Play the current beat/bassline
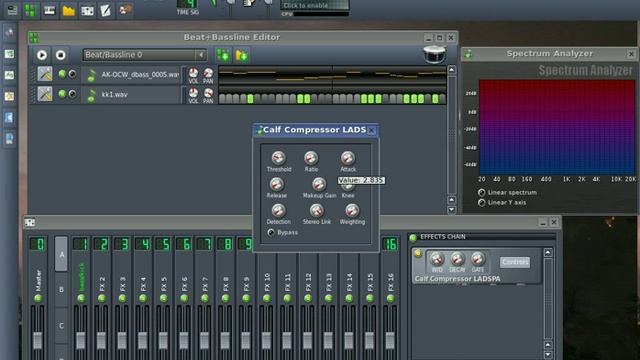The image size is (640, 360). [42, 55]
